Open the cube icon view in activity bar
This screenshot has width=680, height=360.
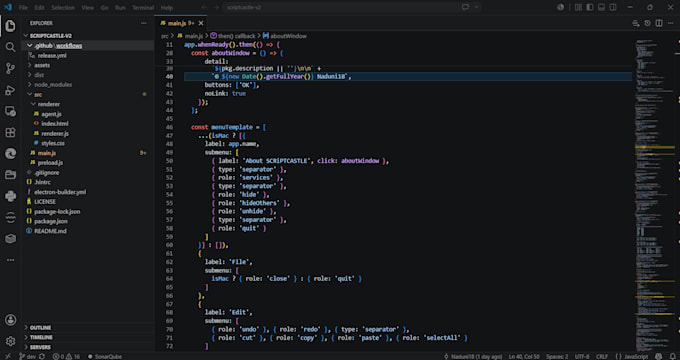click(x=10, y=239)
